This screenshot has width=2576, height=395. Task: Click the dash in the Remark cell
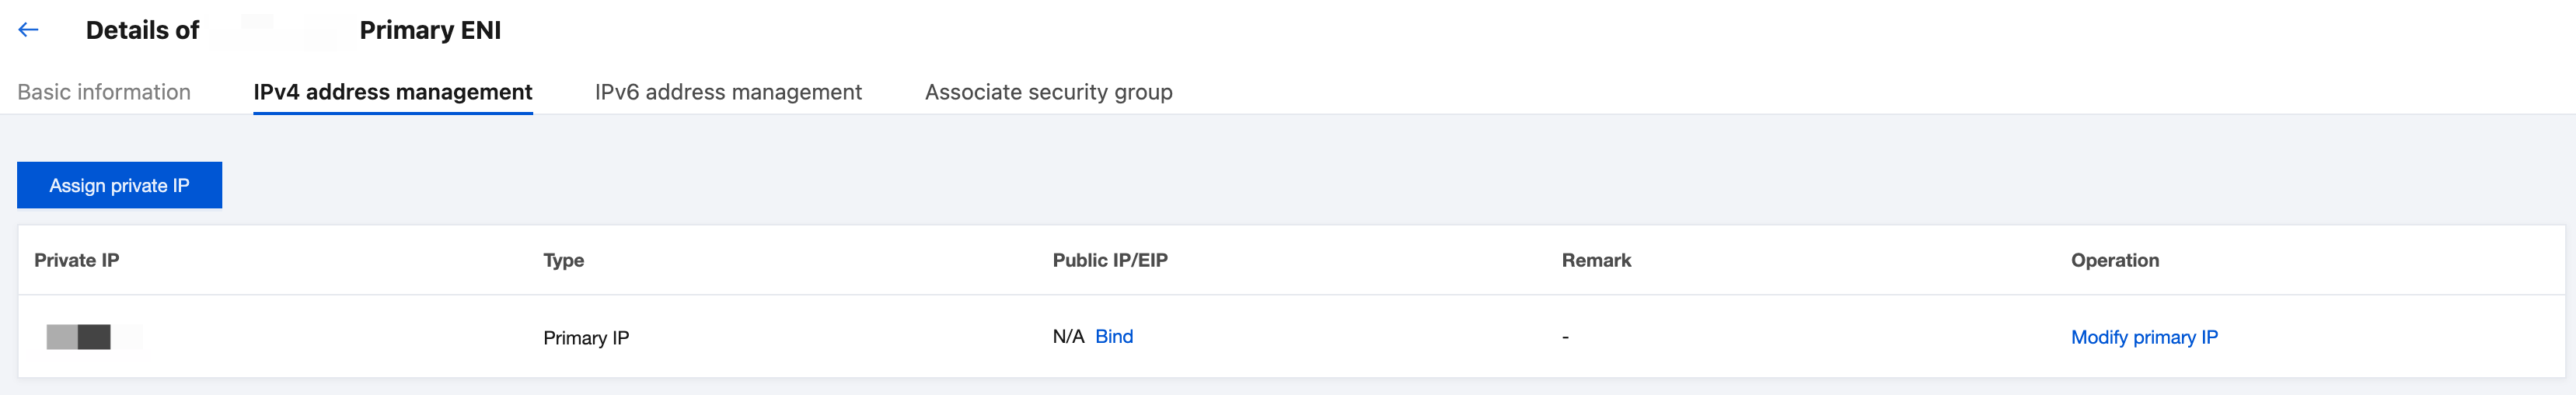point(1565,338)
